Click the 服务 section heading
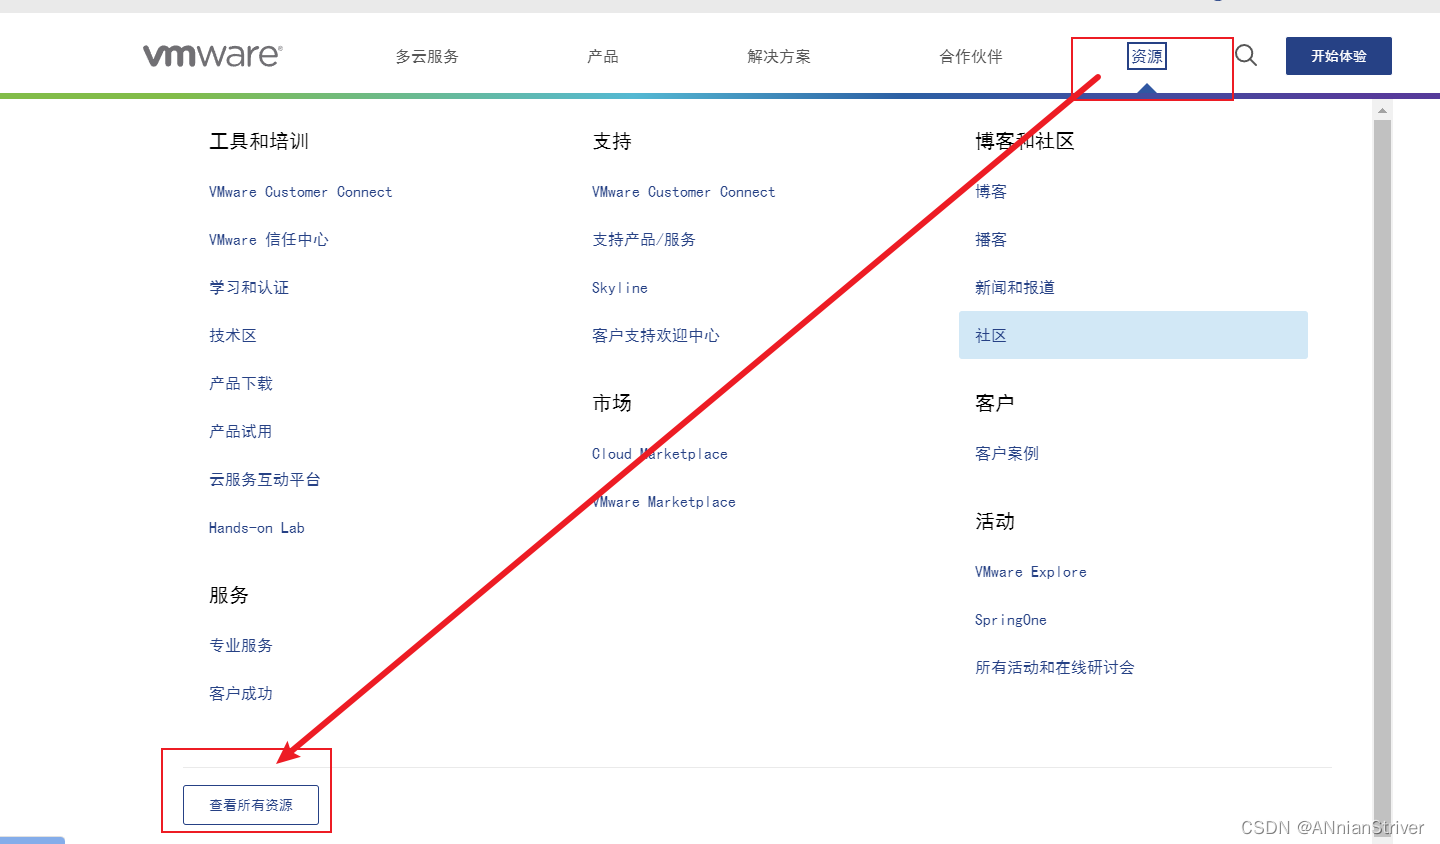Screen dimensions: 1440x844 [229, 596]
